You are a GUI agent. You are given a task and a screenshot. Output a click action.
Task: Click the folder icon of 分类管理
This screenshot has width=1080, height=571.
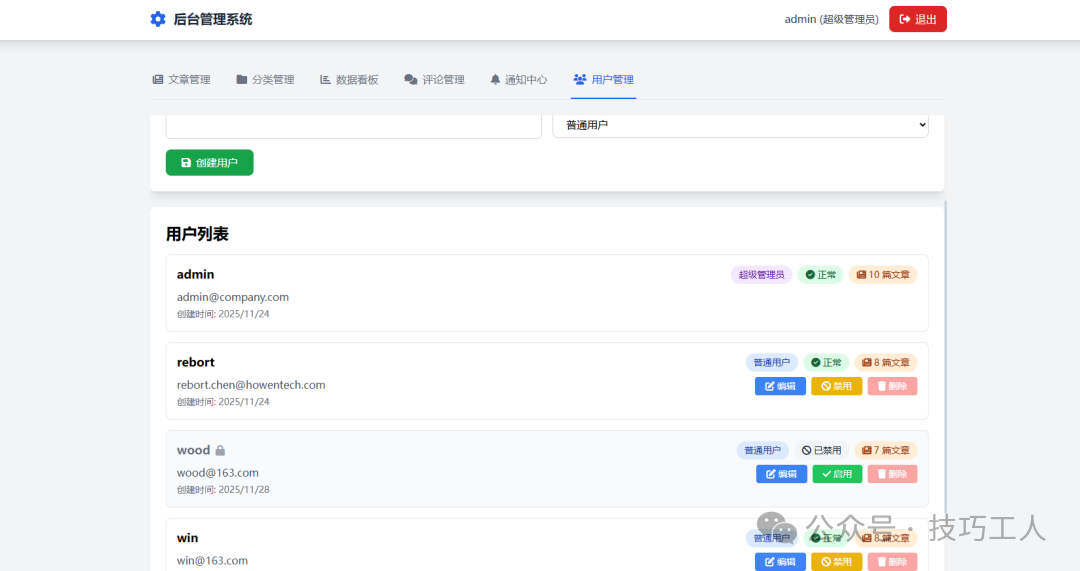242,79
